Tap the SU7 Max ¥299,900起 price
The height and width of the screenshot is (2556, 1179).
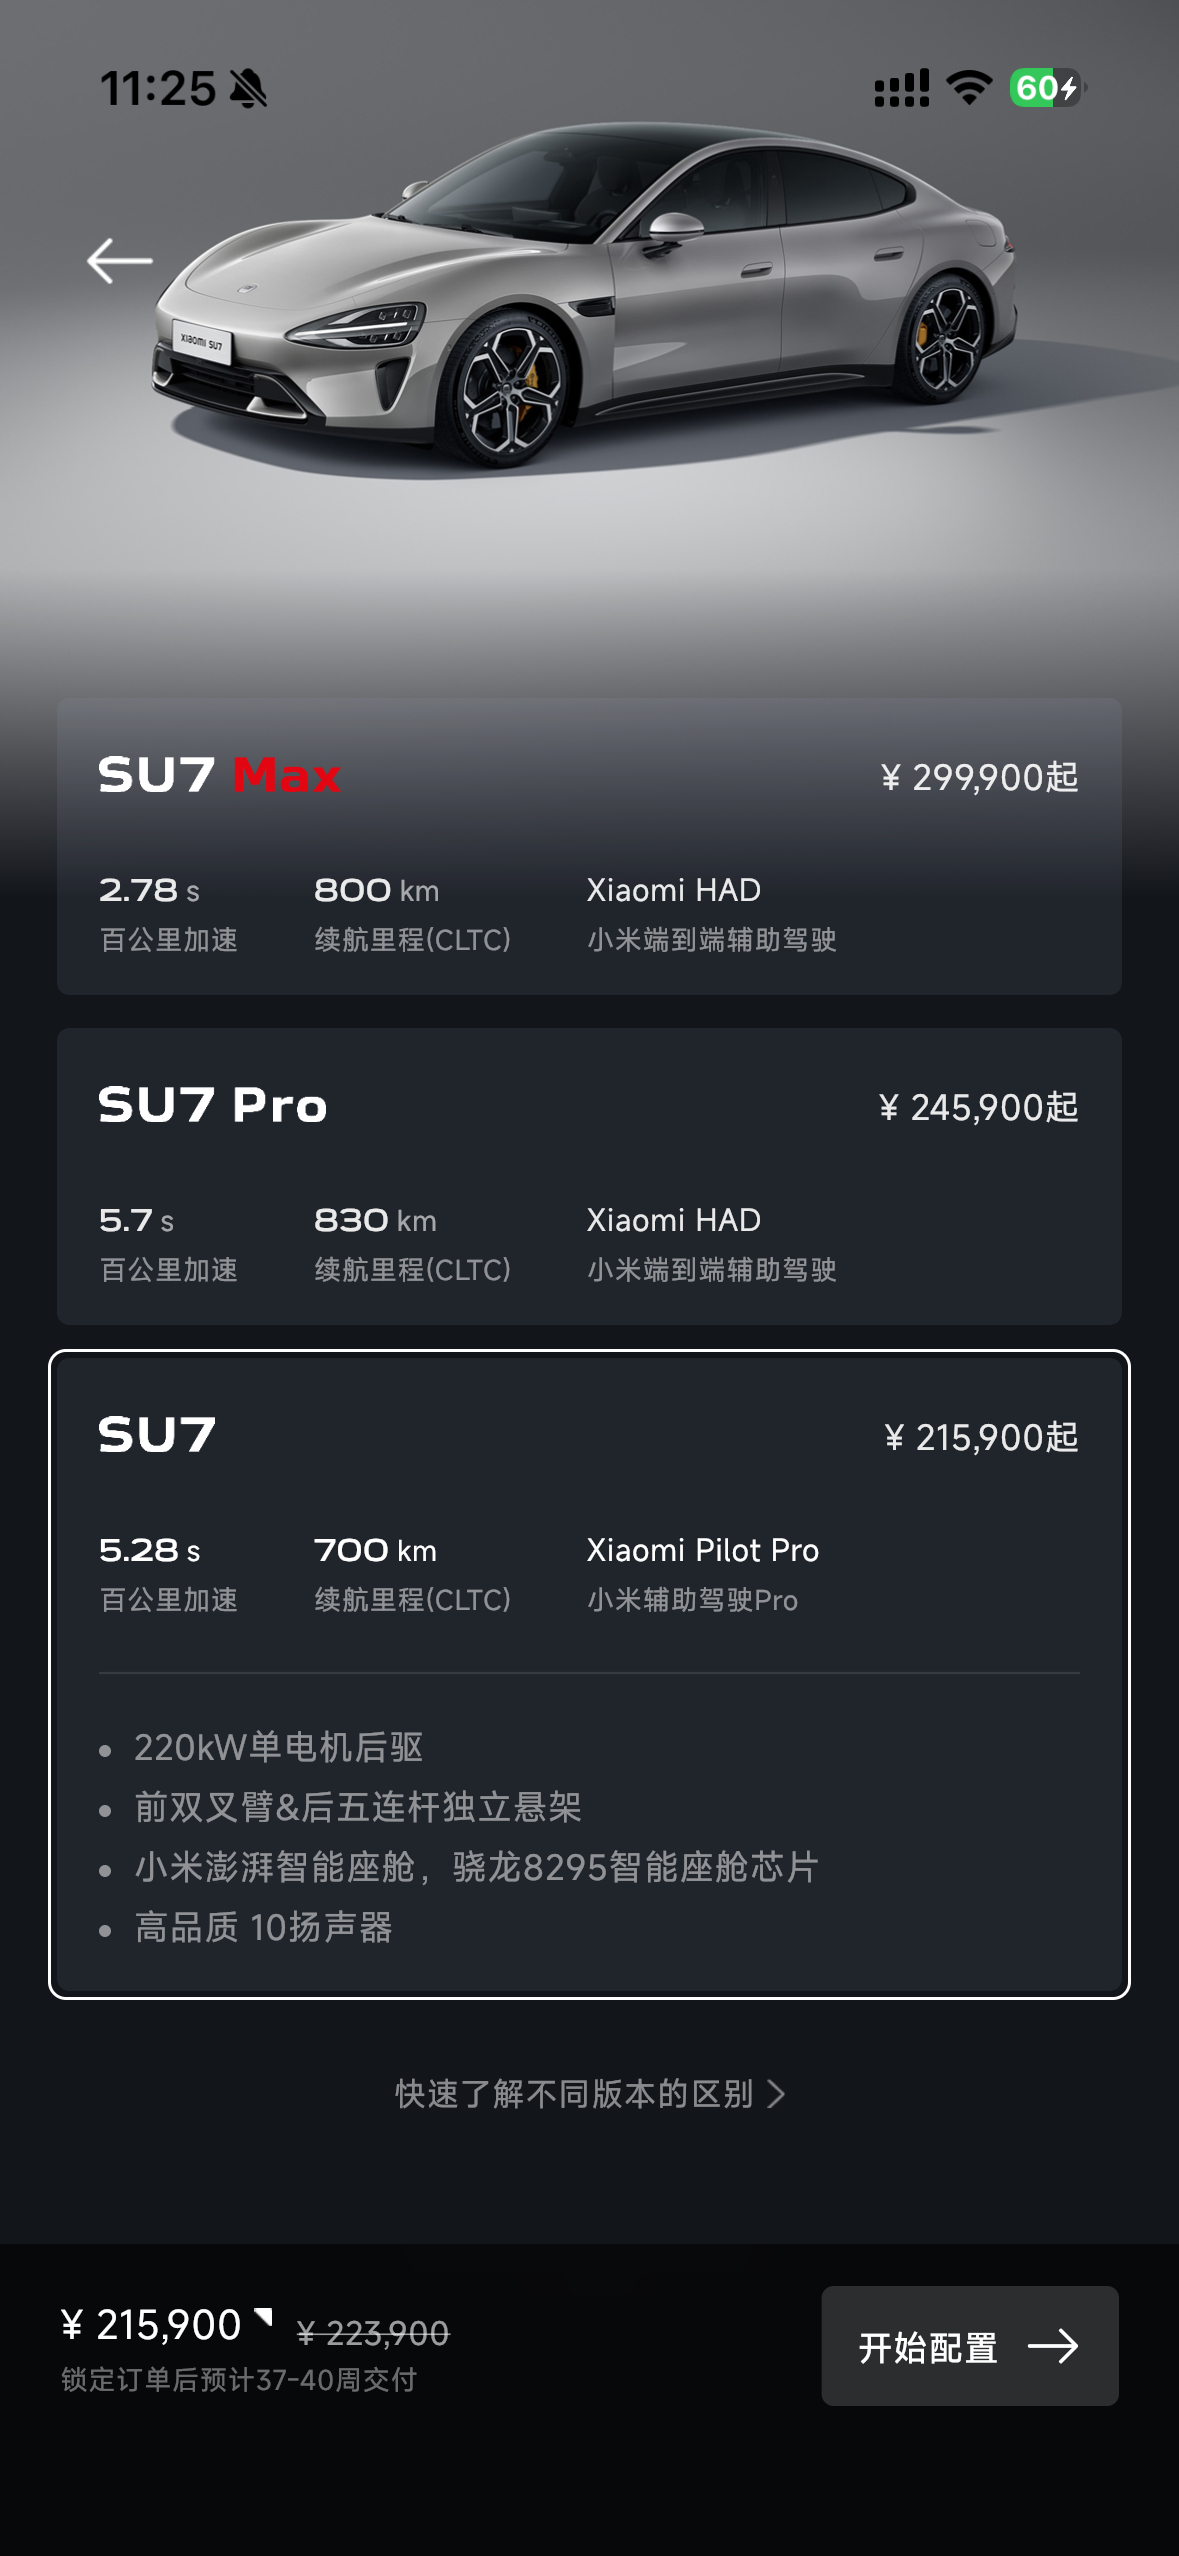(979, 777)
